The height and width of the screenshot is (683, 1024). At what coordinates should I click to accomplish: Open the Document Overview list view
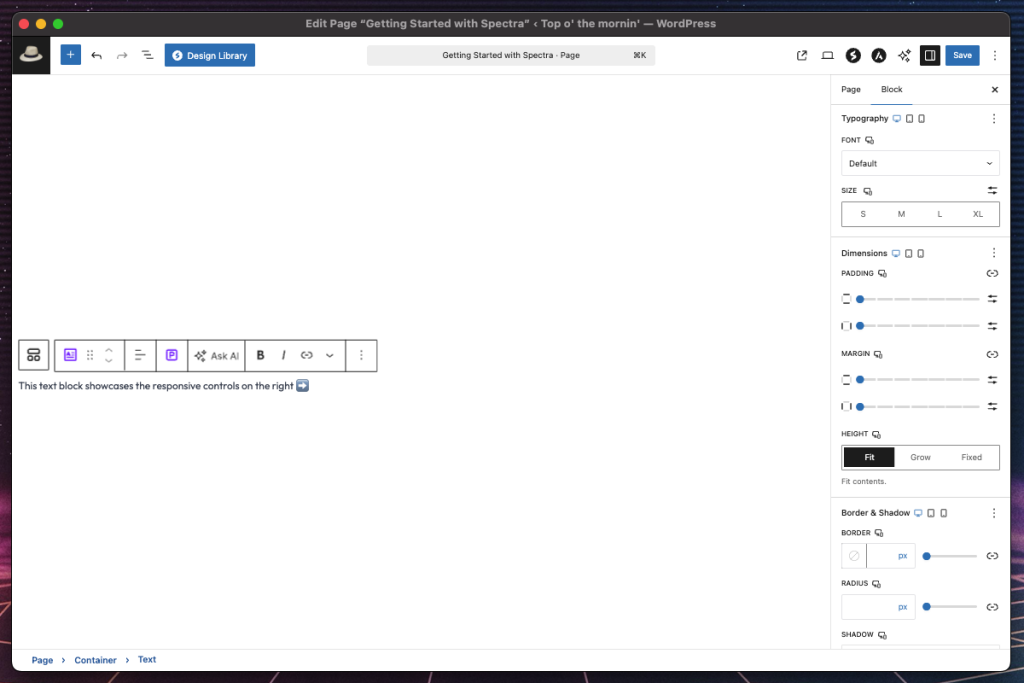click(147, 55)
